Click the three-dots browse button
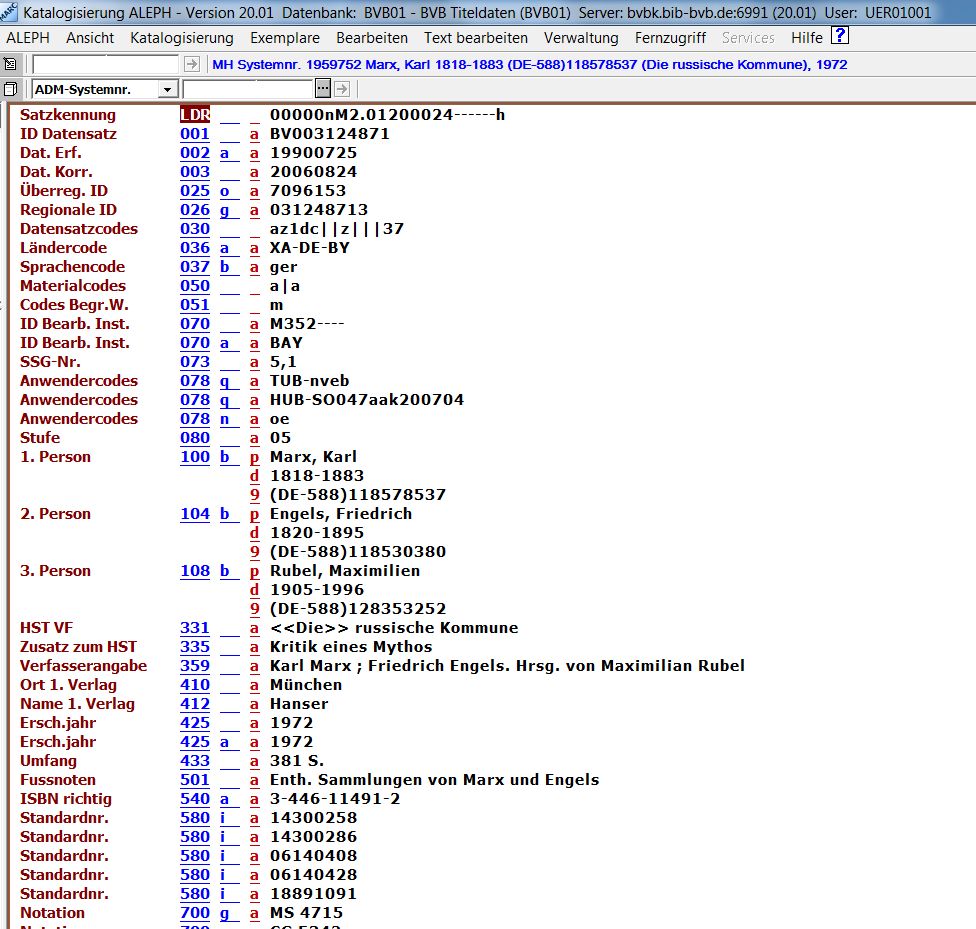976x929 pixels. tap(323, 89)
